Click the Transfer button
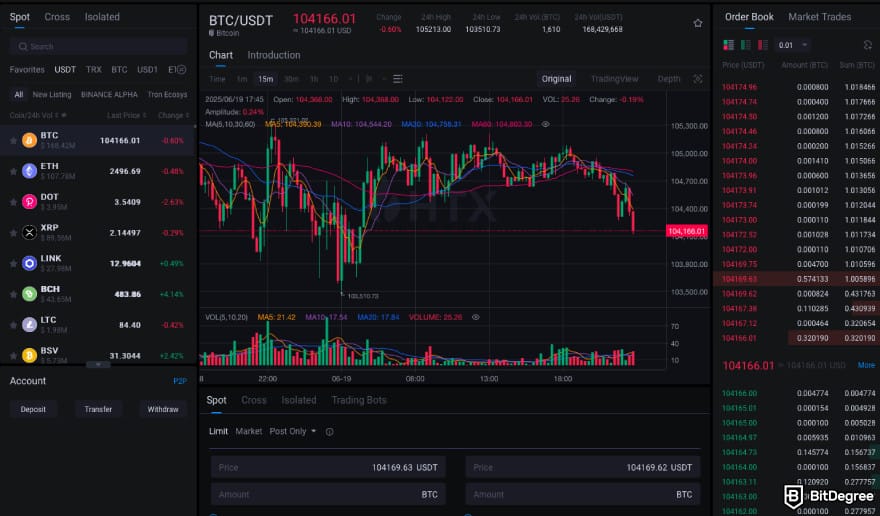 pos(98,409)
